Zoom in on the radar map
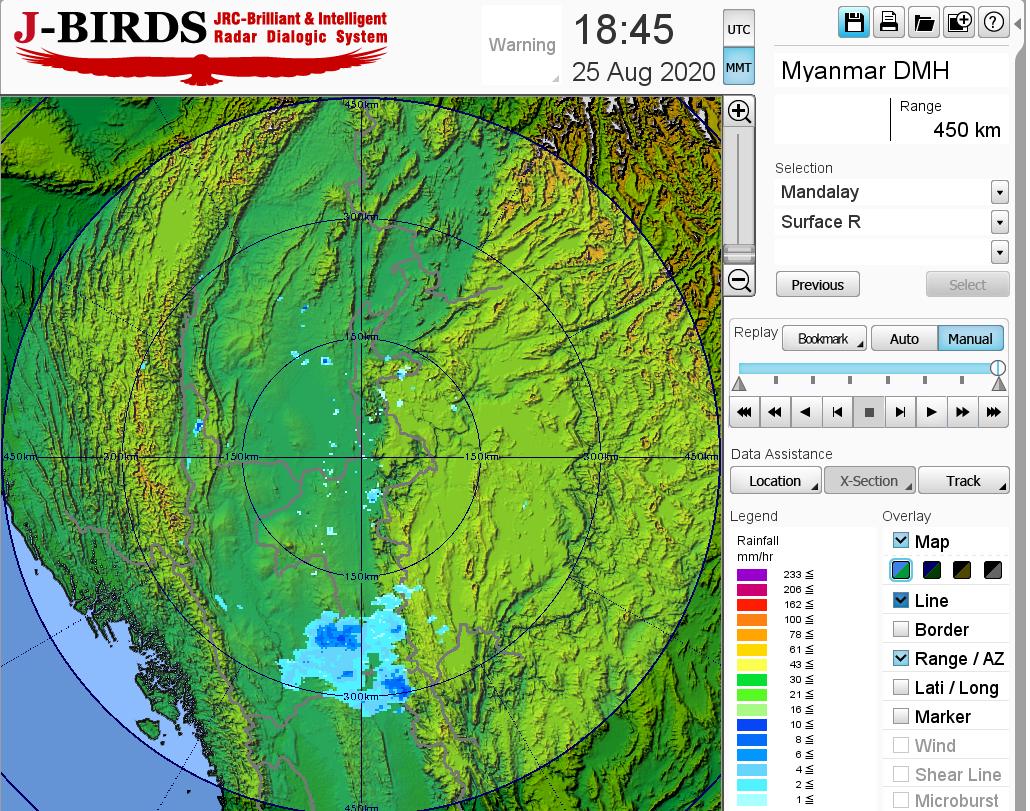 tap(739, 111)
